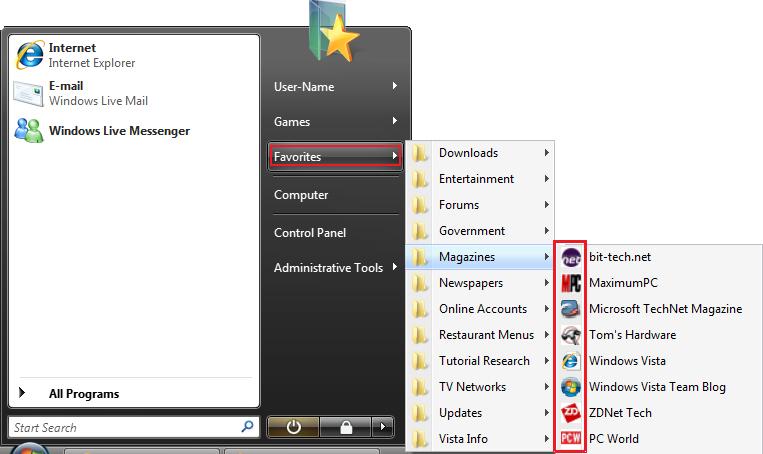Open the shutdown options arrow menu
Screen dimensions: 763x454
pos(383,427)
